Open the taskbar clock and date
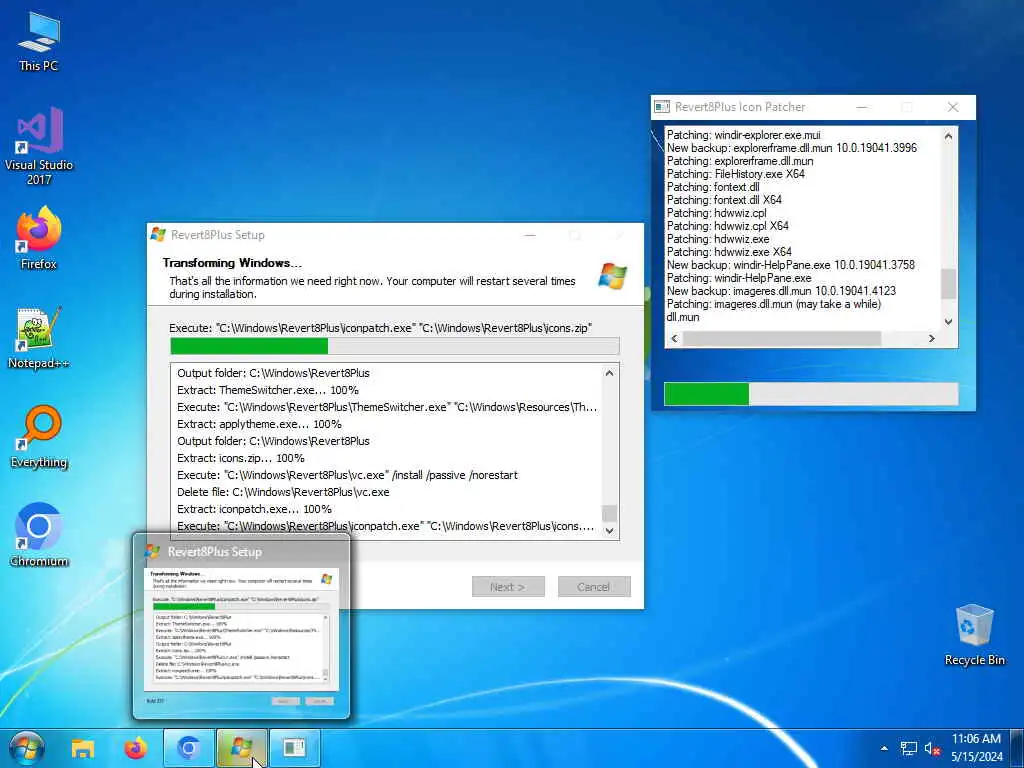This screenshot has width=1024, height=768. (976, 748)
